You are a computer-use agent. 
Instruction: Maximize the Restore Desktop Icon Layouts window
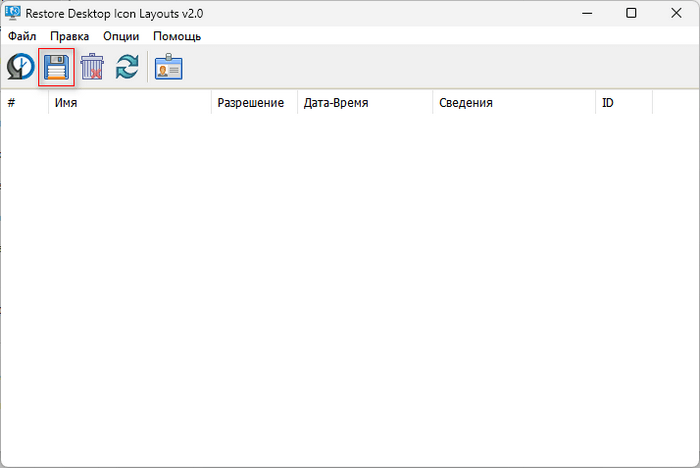click(631, 13)
